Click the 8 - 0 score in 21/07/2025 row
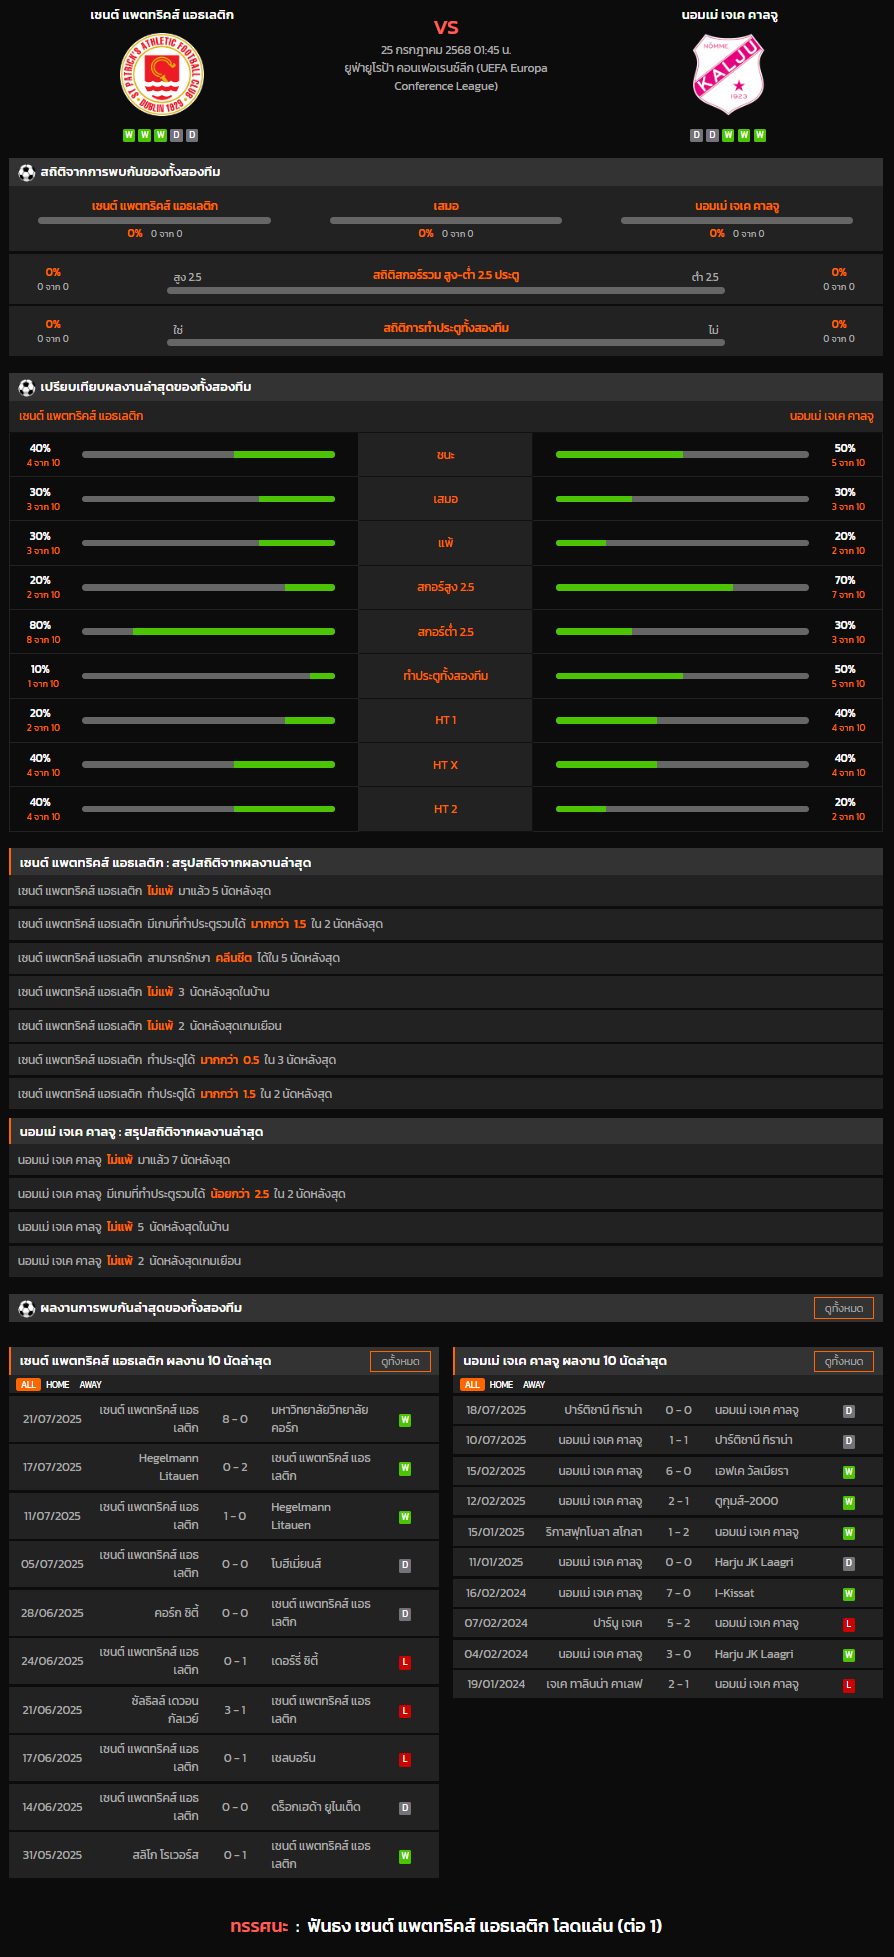 click(235, 1419)
